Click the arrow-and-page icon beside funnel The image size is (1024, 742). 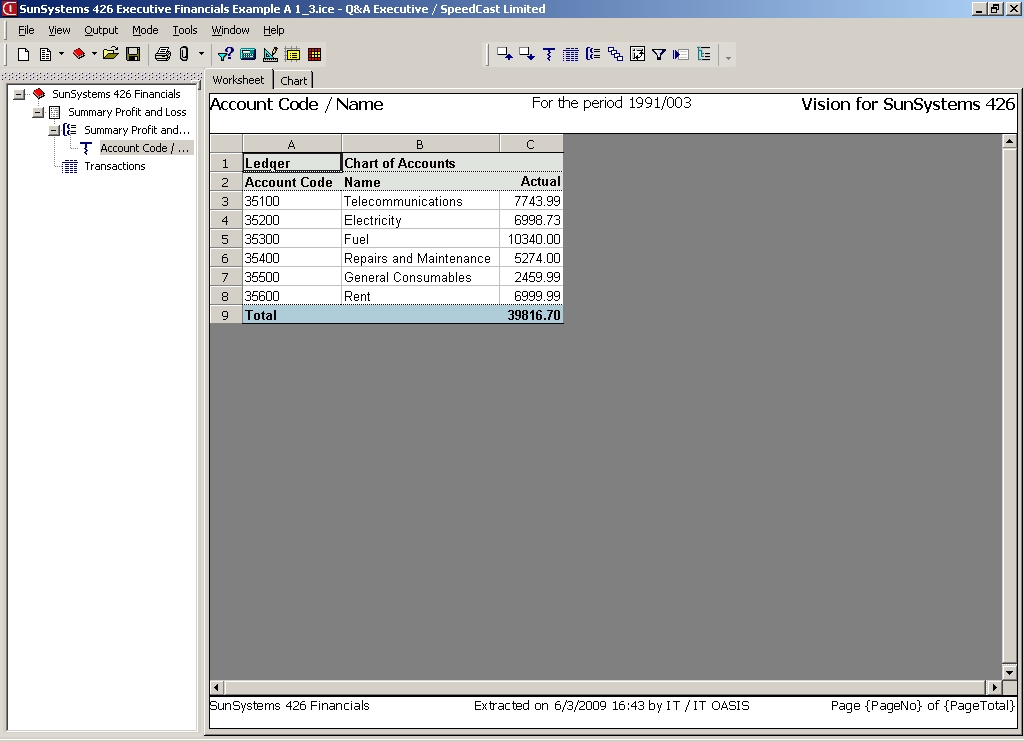point(680,54)
